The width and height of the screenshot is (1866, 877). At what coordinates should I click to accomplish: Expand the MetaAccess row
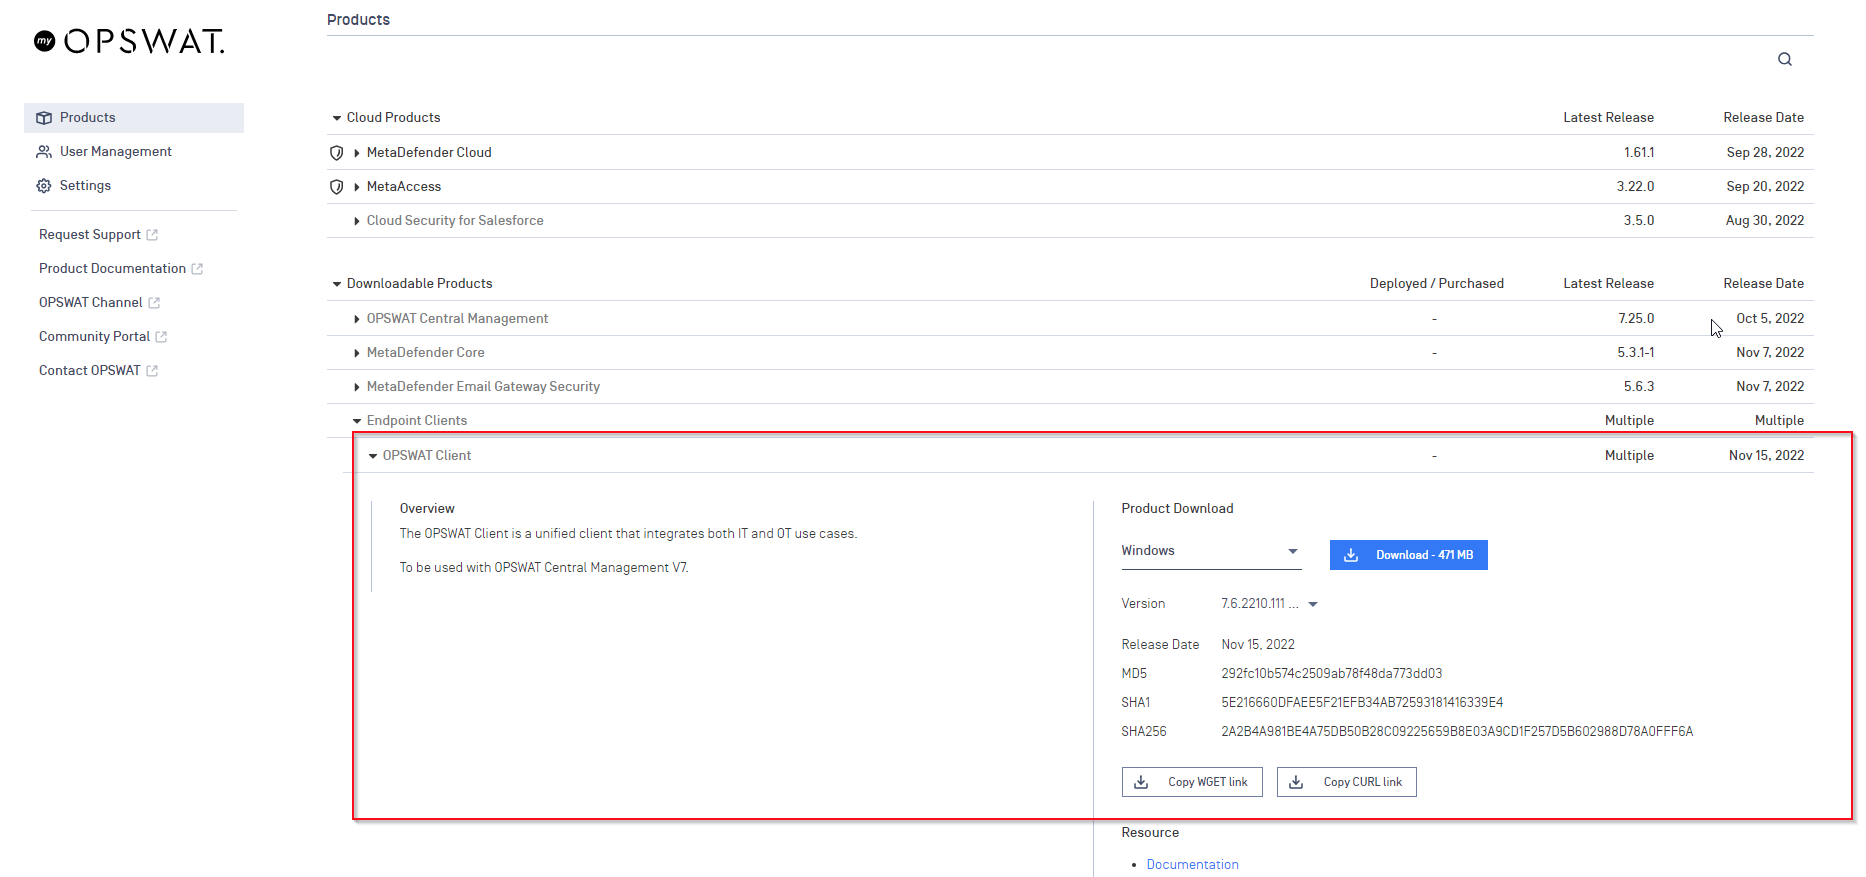356,187
